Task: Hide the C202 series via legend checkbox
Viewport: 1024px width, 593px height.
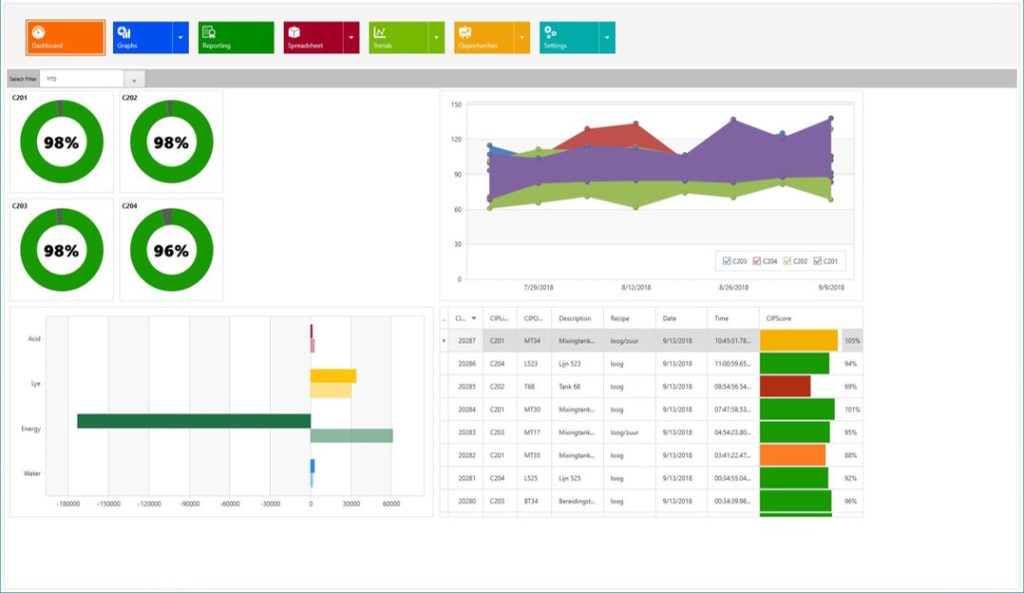Action: tap(787, 261)
